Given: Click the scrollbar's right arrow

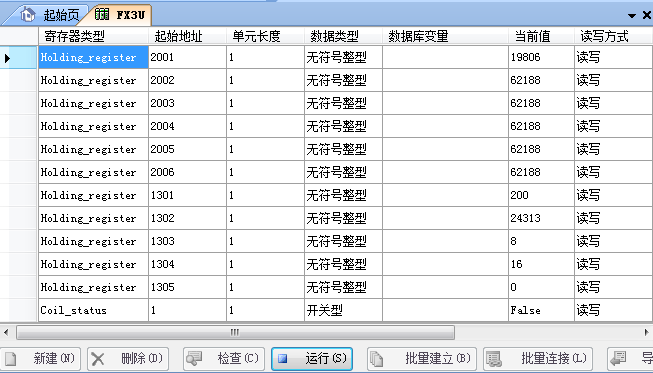Looking at the screenshot, I should point(647,332).
